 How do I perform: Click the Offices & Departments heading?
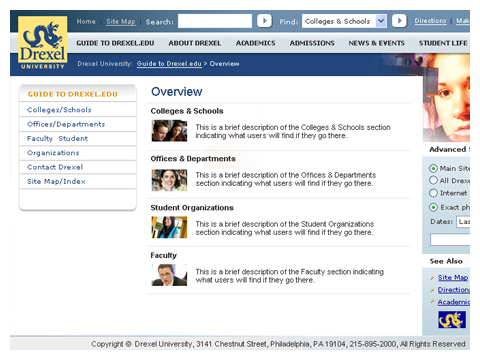193,159
